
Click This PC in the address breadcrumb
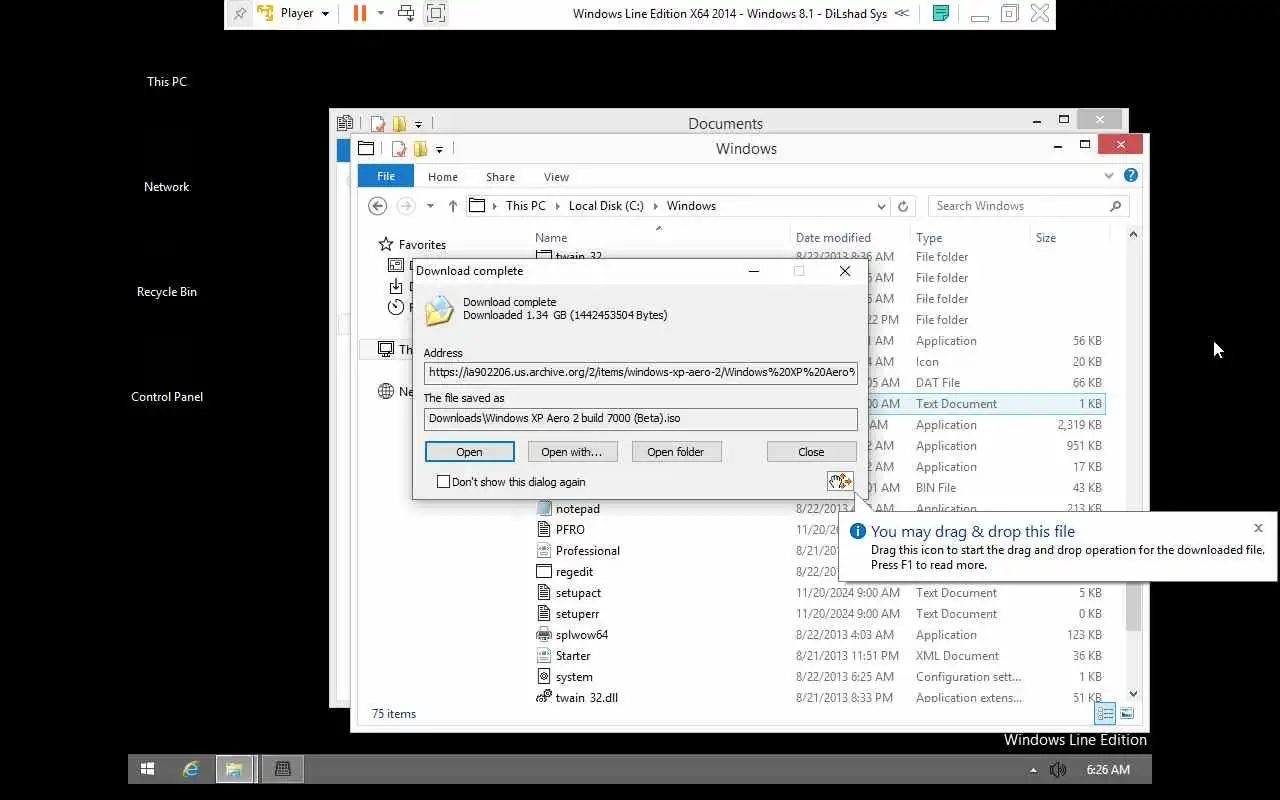[x=525, y=206]
